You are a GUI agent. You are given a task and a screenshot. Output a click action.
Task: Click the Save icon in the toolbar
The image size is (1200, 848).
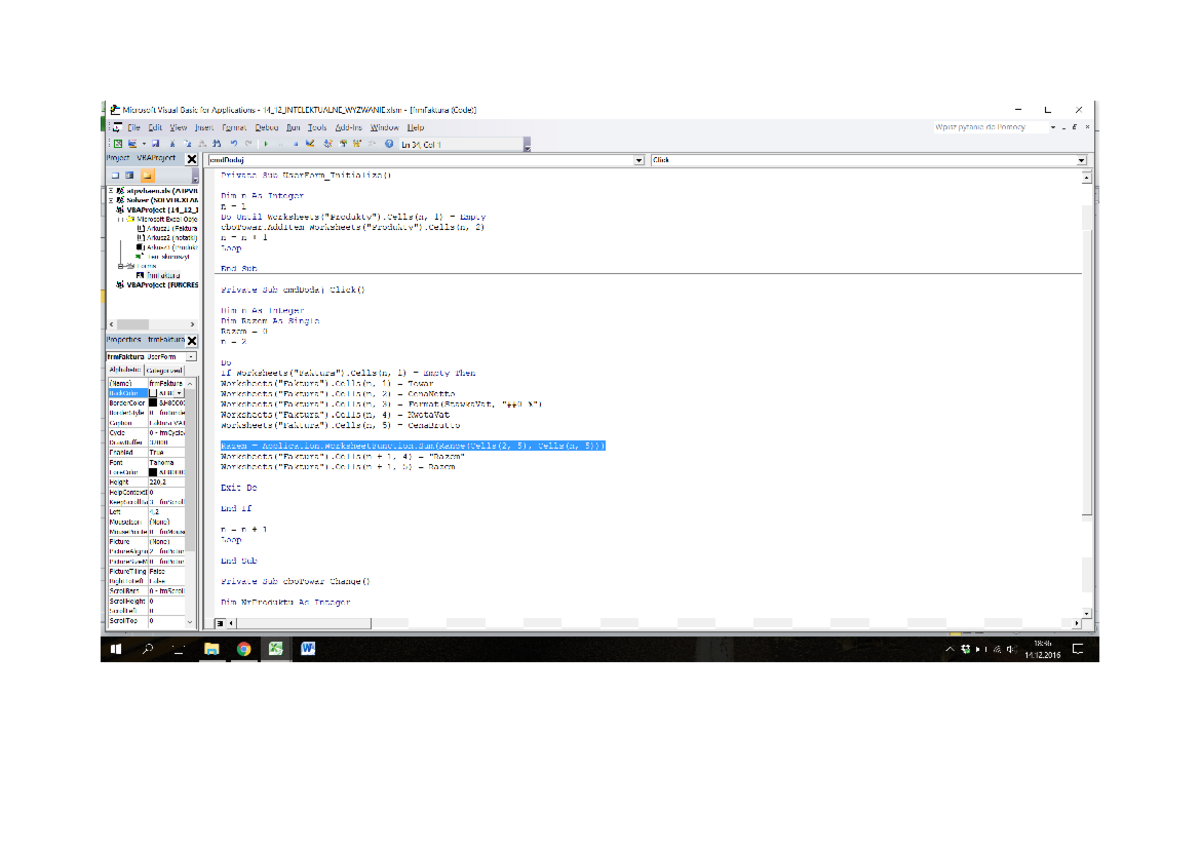click(x=156, y=144)
